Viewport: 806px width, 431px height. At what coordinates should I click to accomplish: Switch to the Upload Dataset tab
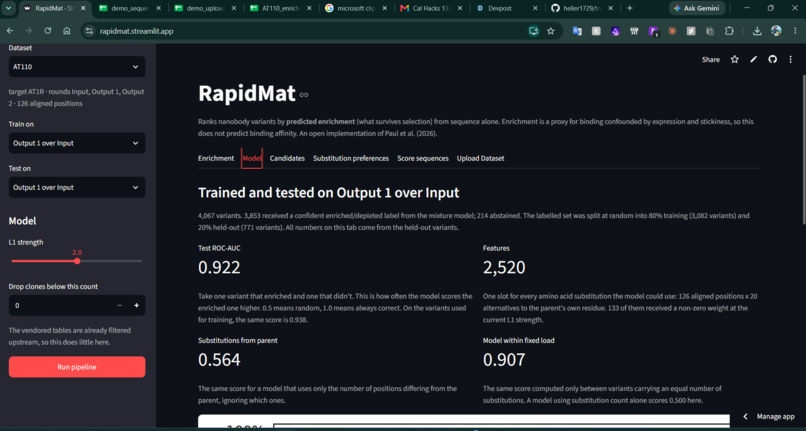click(x=481, y=158)
